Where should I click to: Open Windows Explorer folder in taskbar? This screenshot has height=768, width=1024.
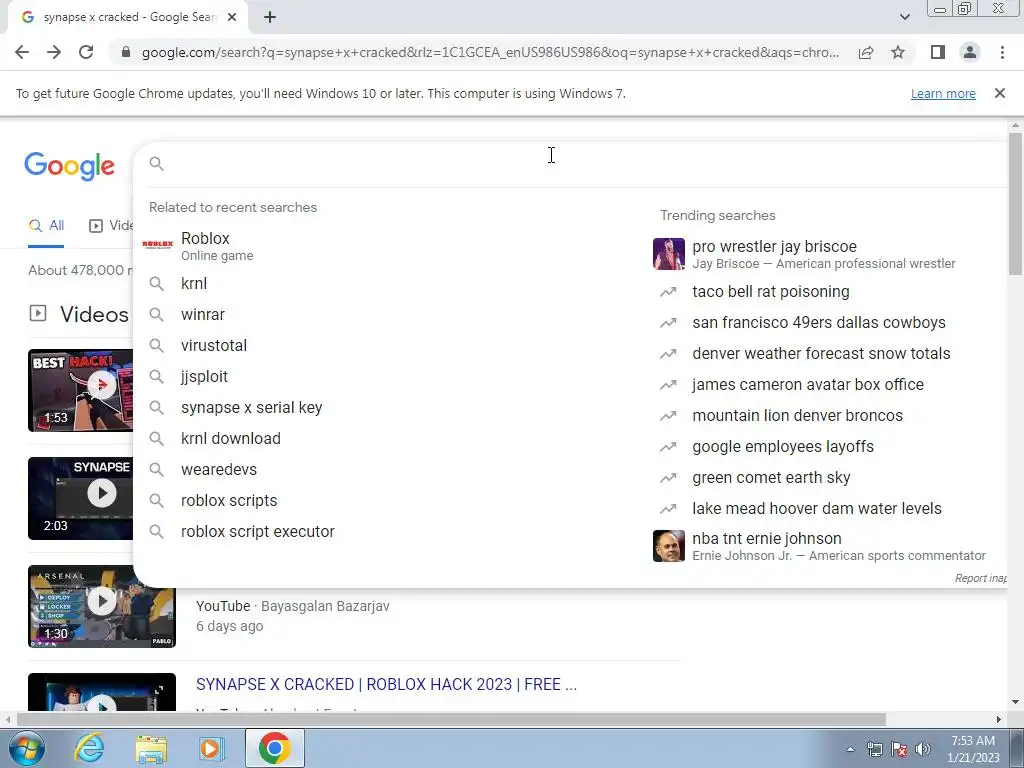[x=151, y=748]
